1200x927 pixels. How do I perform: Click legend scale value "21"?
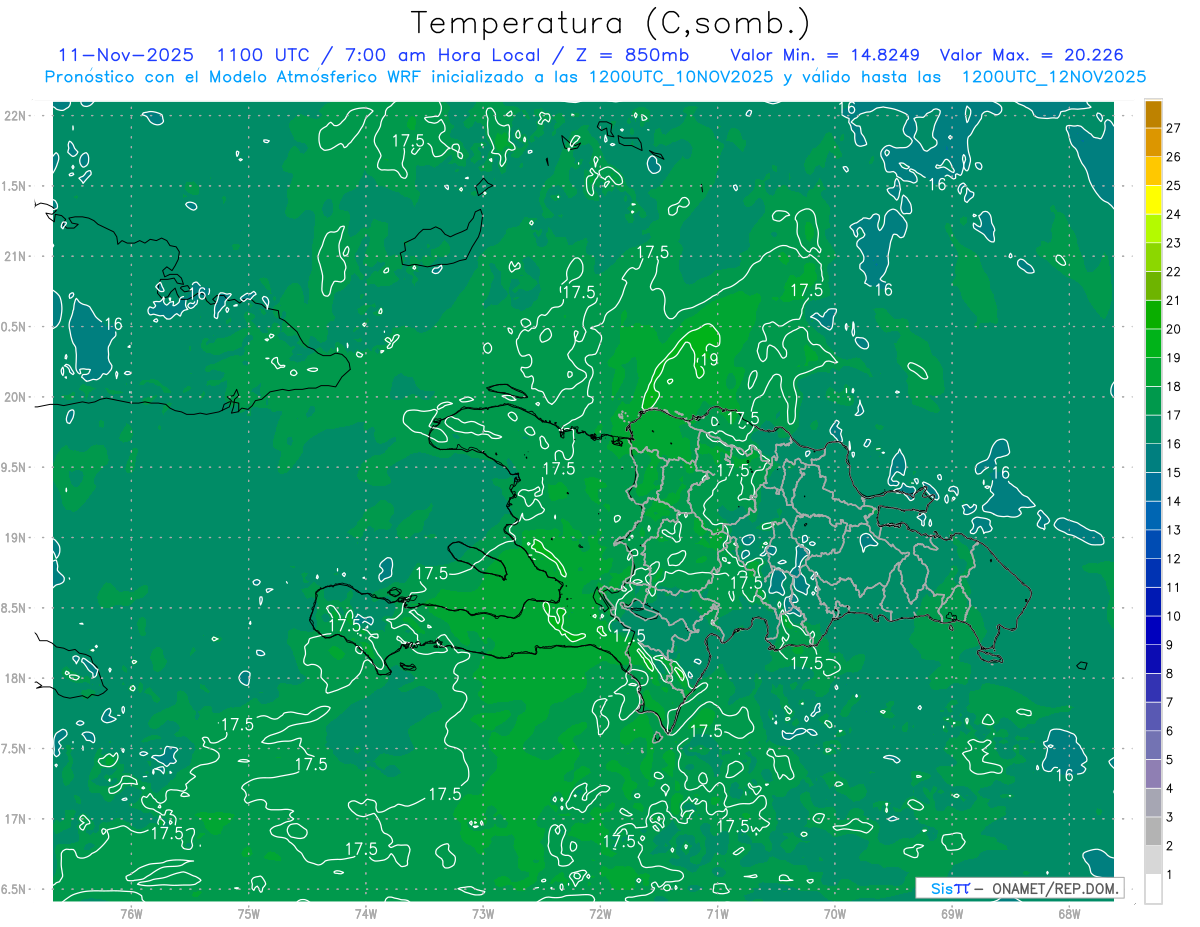pyautogui.click(x=1174, y=300)
